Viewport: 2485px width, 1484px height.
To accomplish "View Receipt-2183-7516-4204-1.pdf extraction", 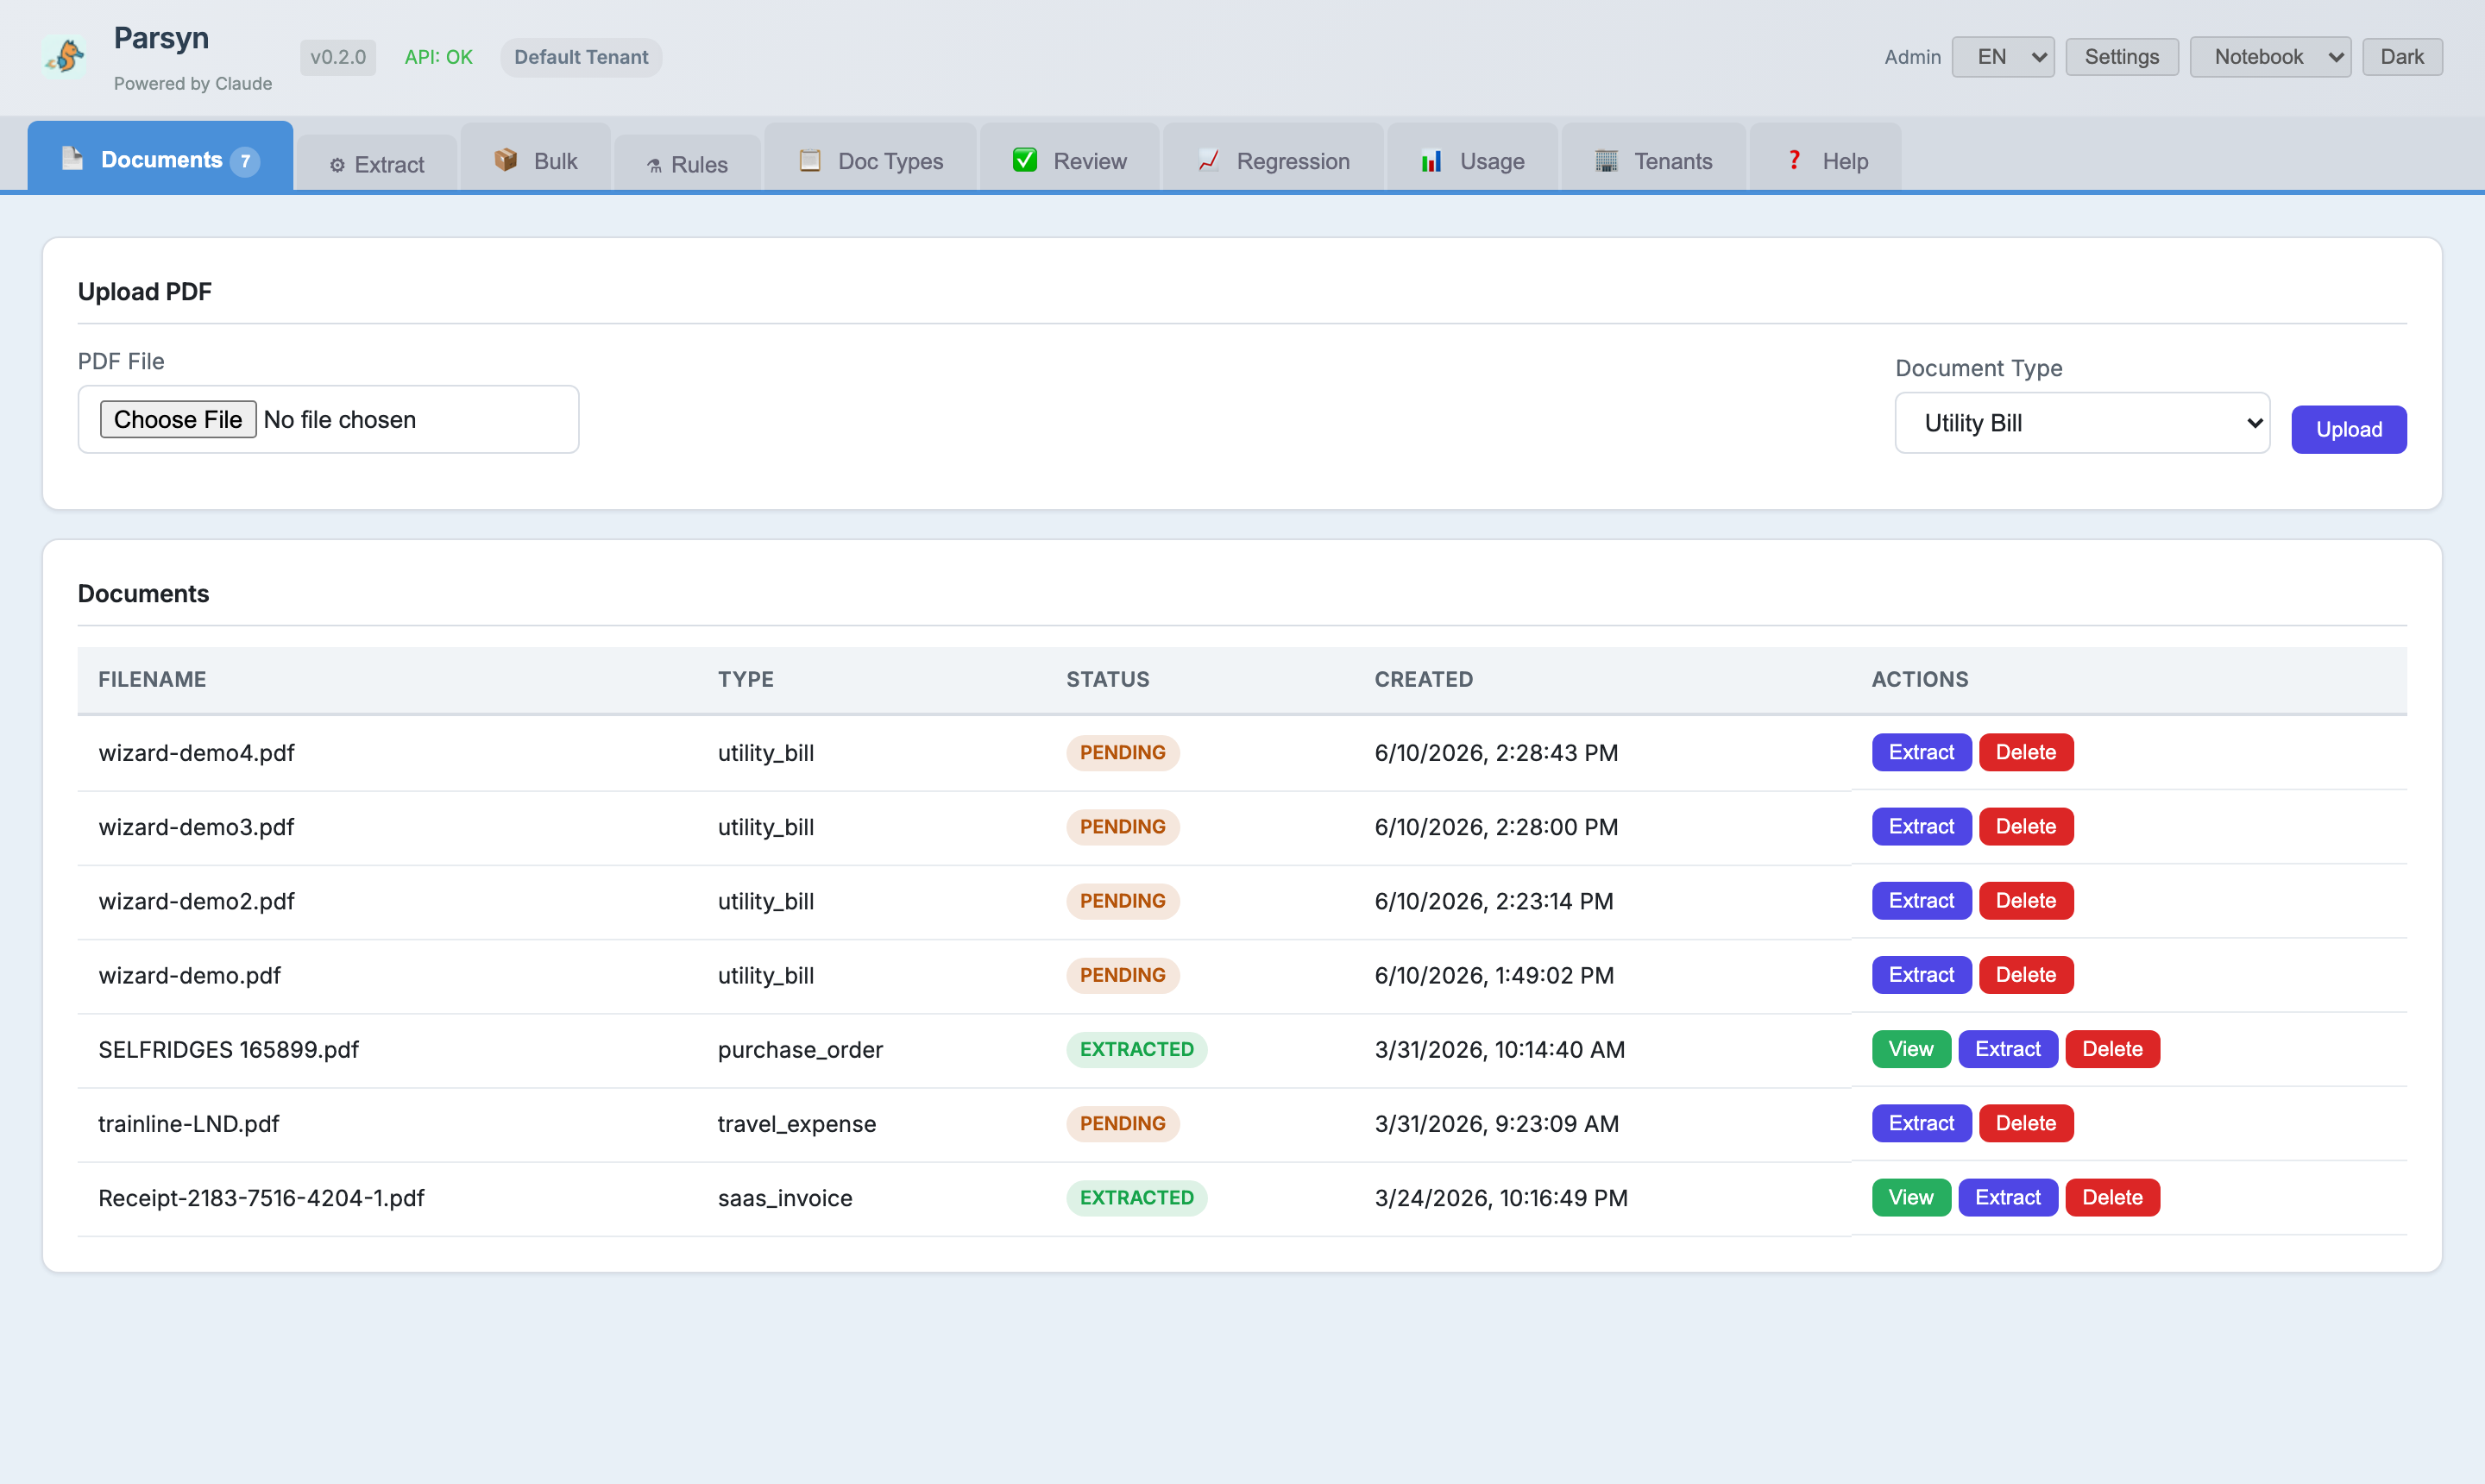I will point(1911,1197).
